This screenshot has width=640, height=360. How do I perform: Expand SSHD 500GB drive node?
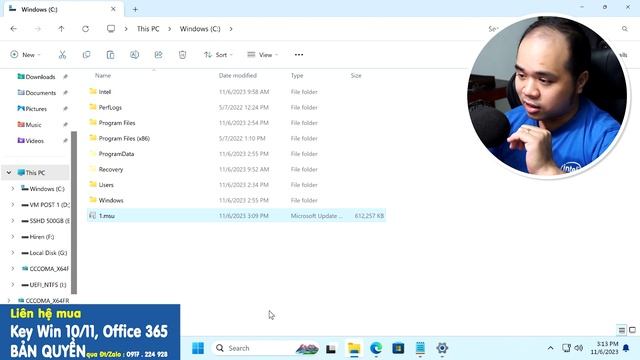pos(12,220)
